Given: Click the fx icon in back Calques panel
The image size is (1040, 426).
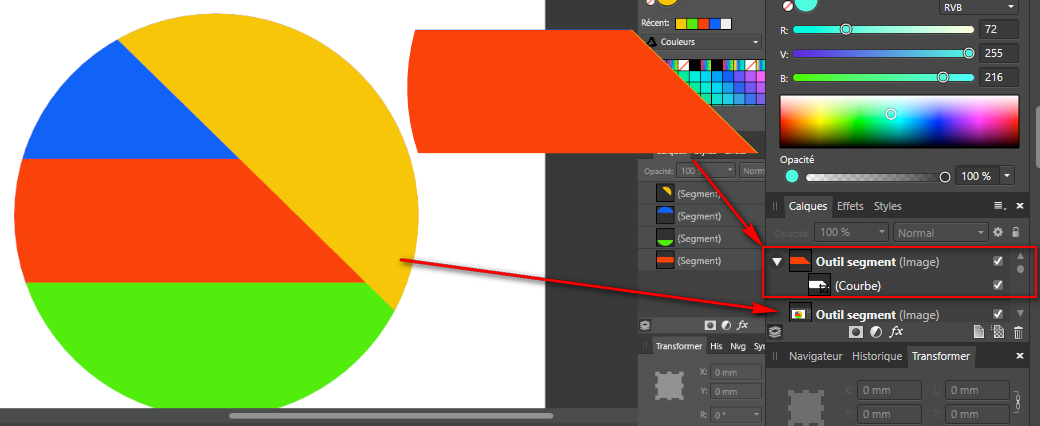Looking at the screenshot, I should click(743, 325).
